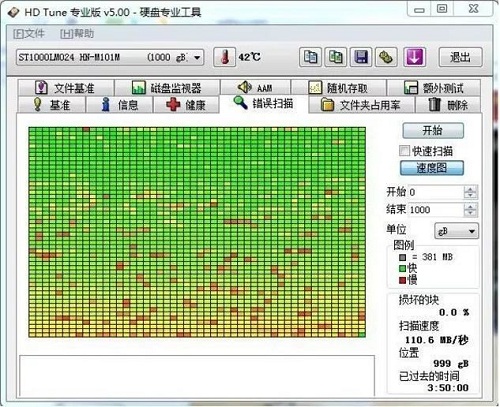
Task: Switch to the 磁盘监视器 tab
Action: 167,88
